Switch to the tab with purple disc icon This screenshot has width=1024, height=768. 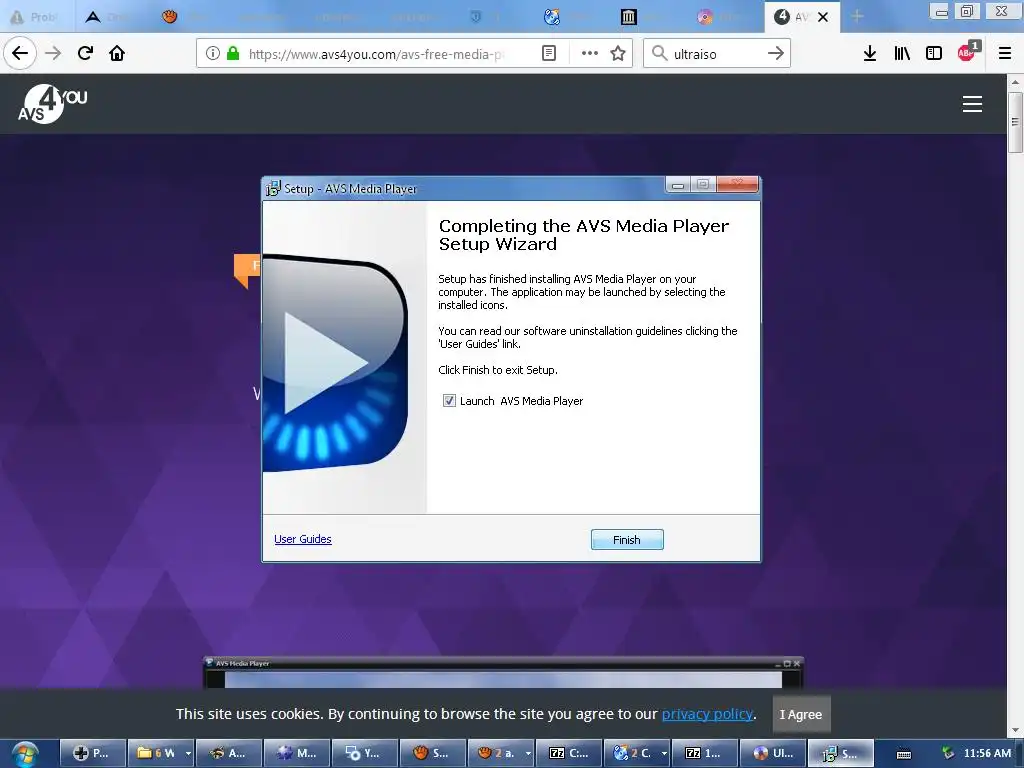click(x=725, y=17)
